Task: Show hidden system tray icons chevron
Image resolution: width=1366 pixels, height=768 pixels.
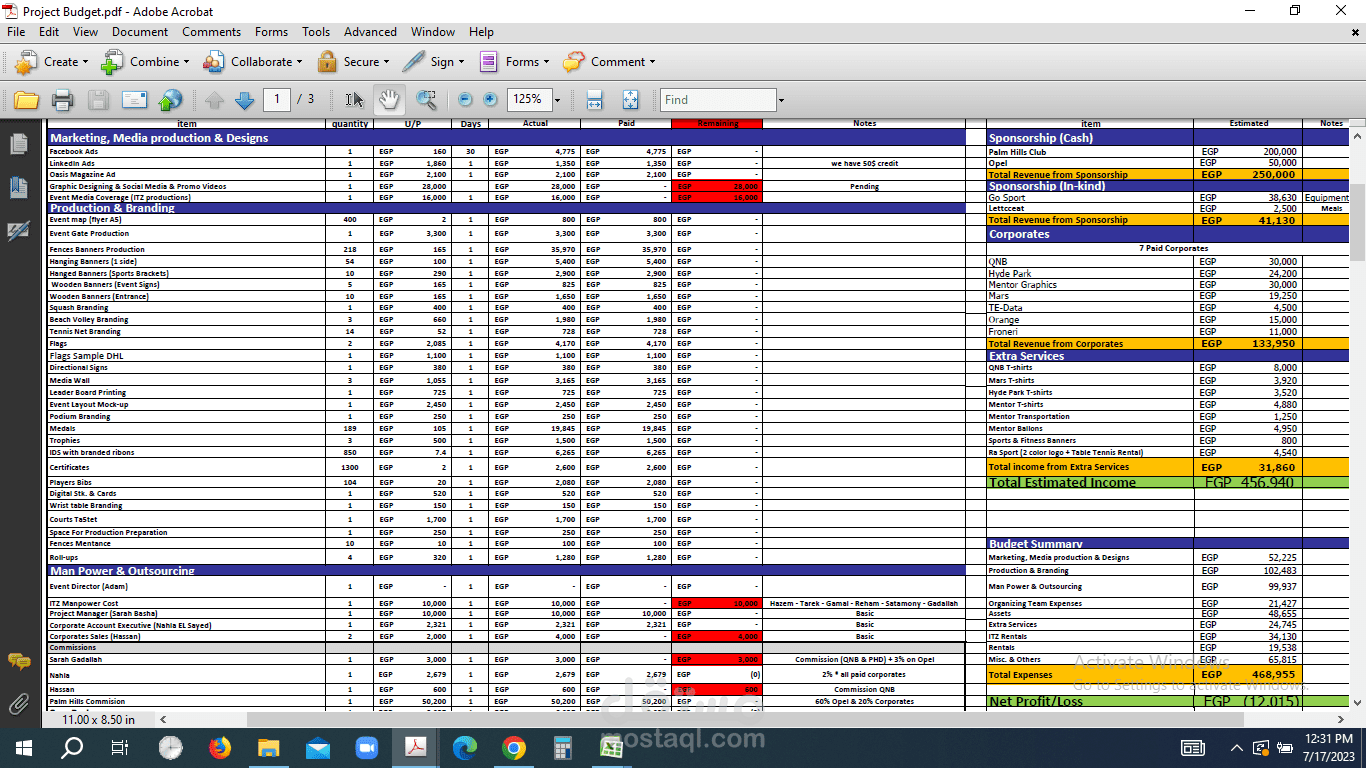Action: point(1237,748)
